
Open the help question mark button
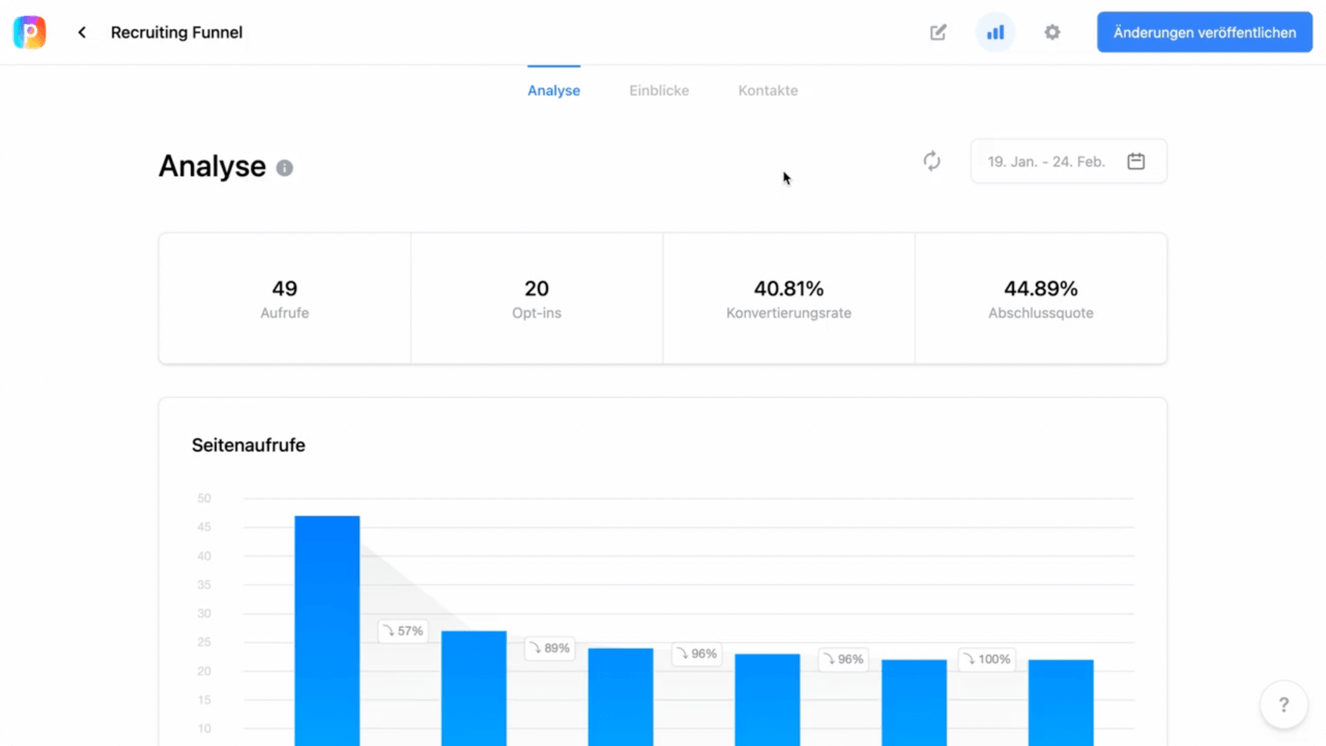(x=1284, y=705)
